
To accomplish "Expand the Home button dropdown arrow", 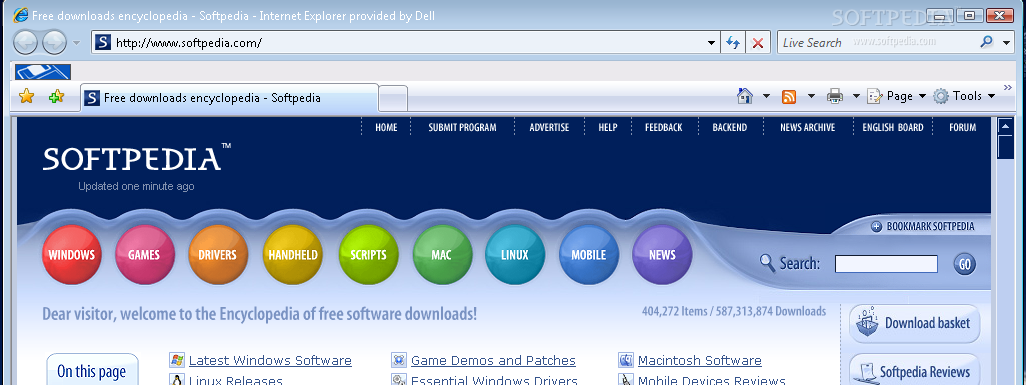I will tap(766, 97).
